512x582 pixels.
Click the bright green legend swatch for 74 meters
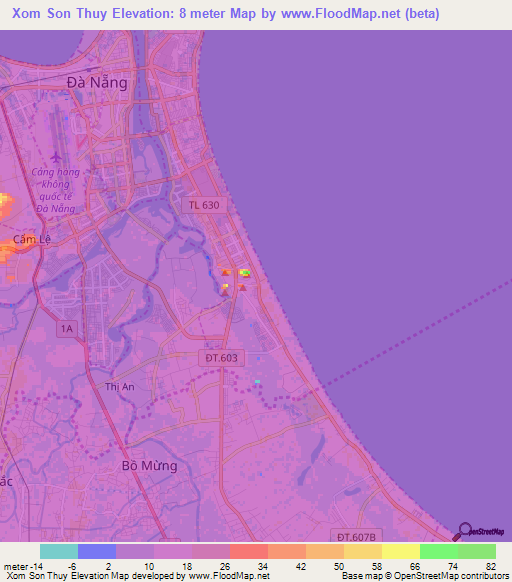[x=439, y=552]
